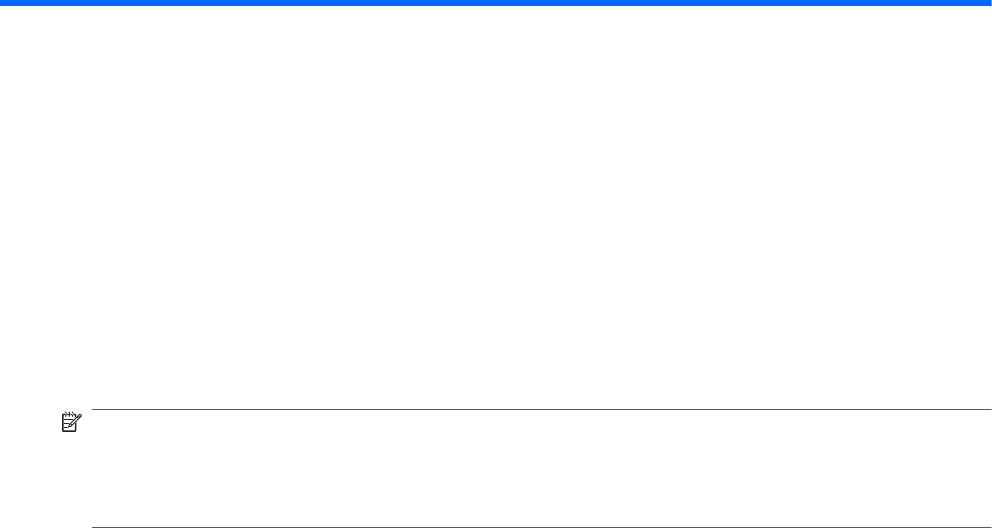Click the notepad and pencil note icon
This screenshot has width=992, height=528.
pyautogui.click(x=71, y=422)
